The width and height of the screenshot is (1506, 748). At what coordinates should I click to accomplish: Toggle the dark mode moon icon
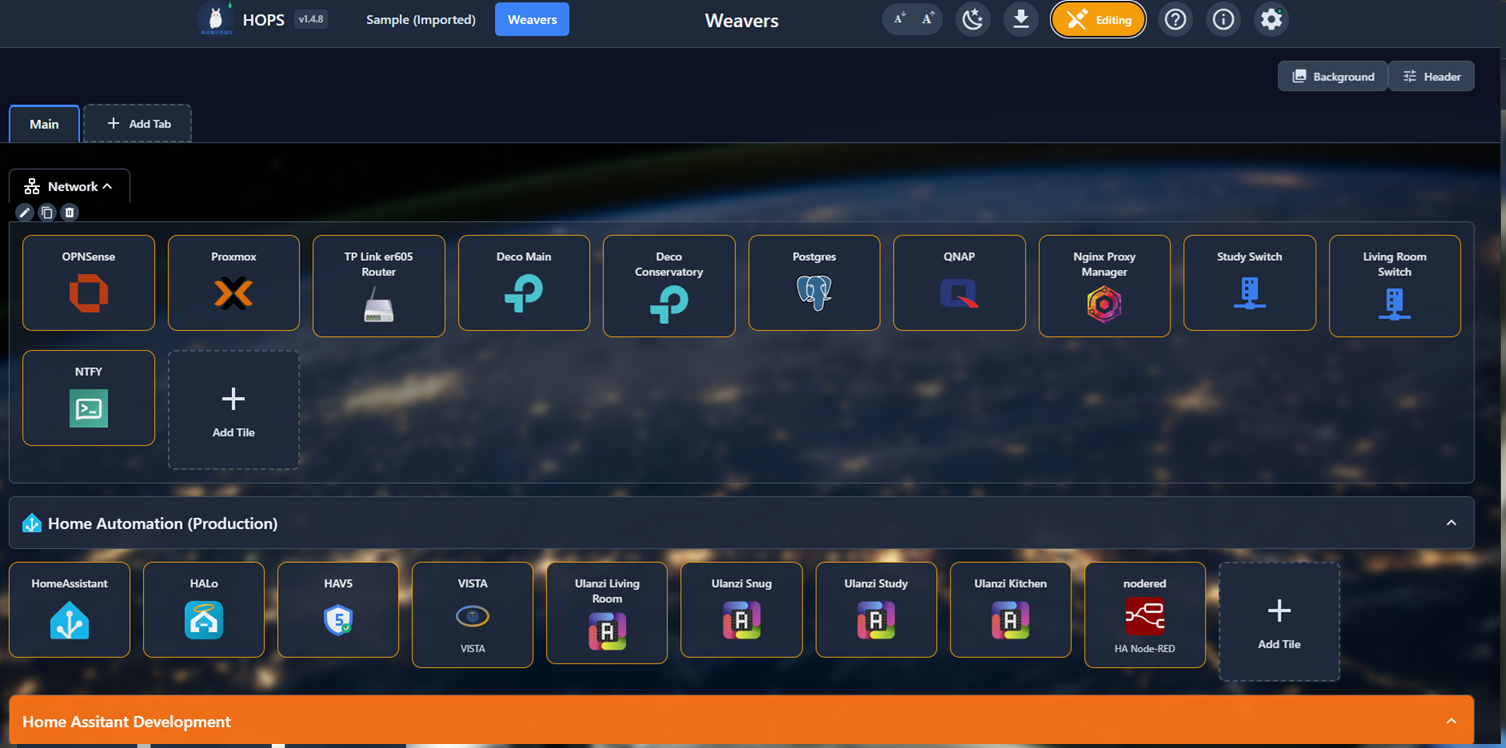(x=973, y=19)
